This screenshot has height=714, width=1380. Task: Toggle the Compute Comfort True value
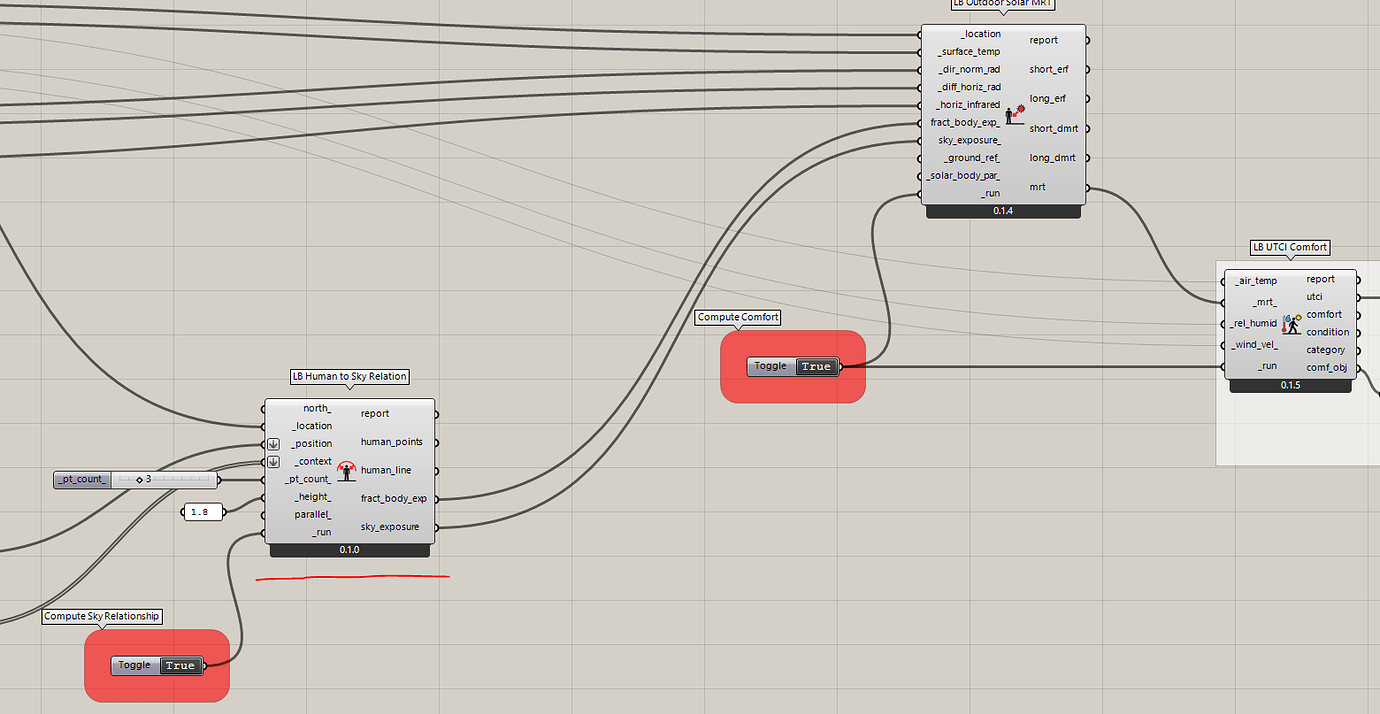click(x=816, y=366)
